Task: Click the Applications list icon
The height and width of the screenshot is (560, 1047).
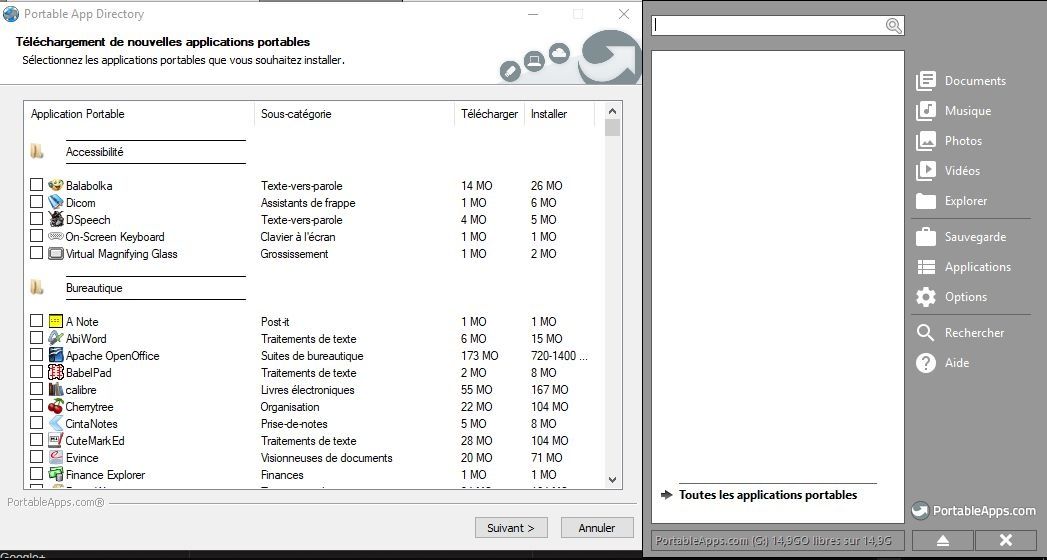Action: [925, 267]
